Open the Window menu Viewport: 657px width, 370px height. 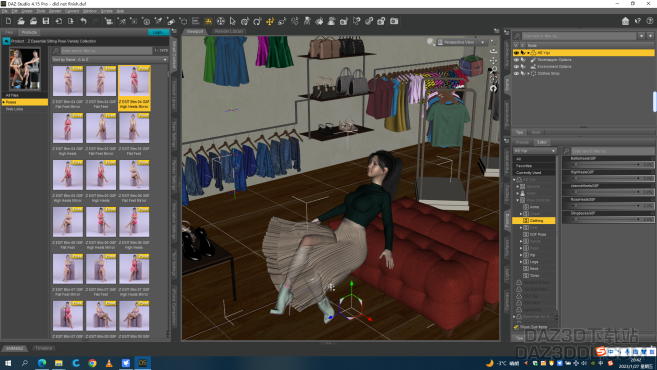(x=89, y=11)
